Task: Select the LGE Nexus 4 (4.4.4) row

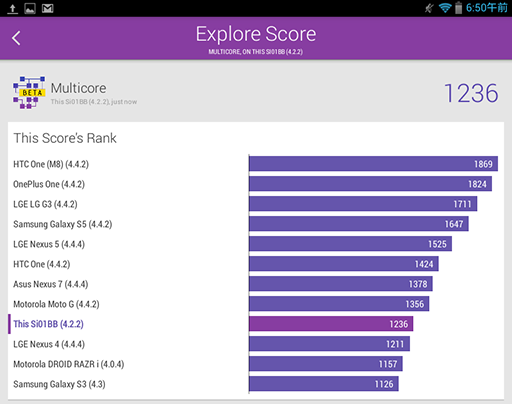Action: click(x=256, y=344)
